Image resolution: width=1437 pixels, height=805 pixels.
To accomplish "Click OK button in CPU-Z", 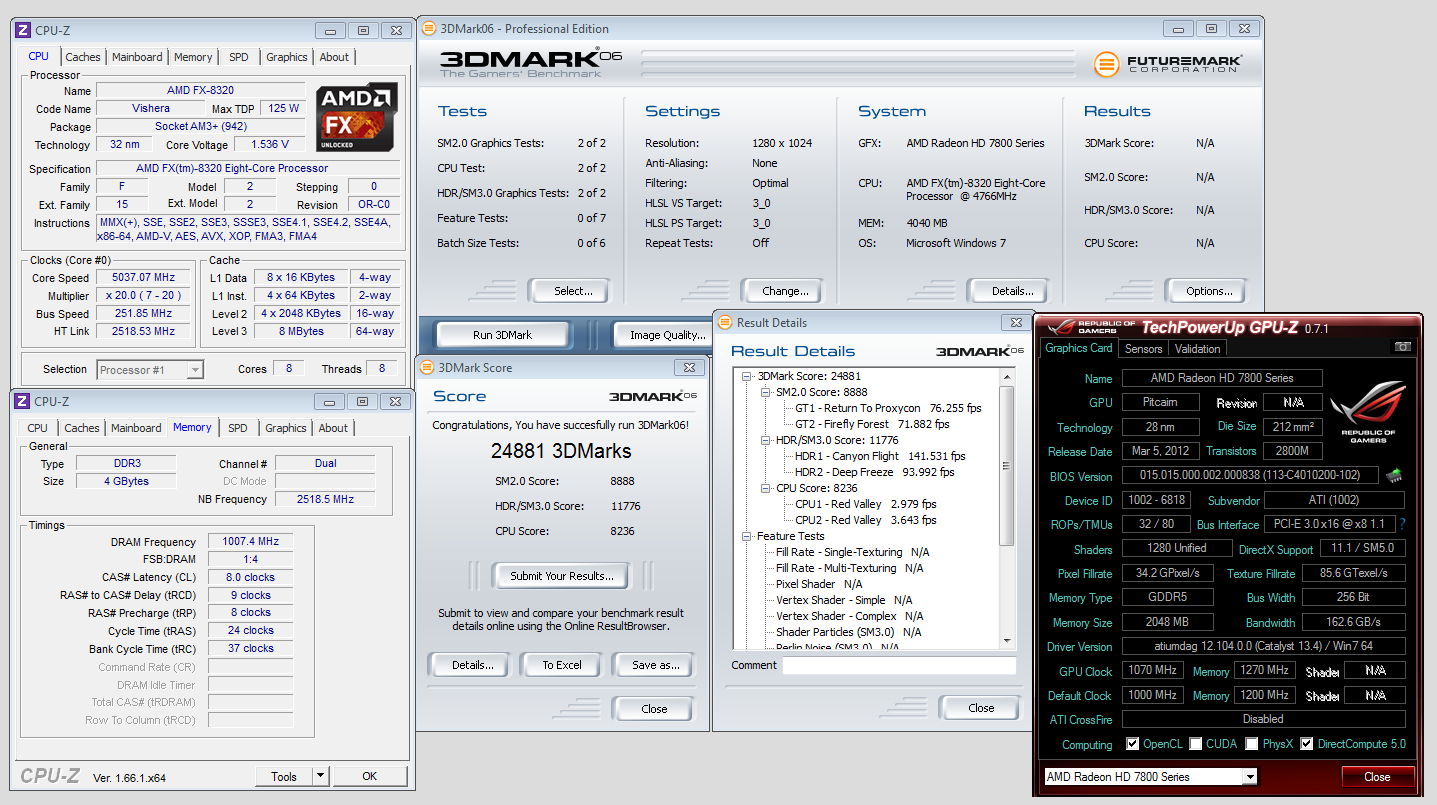I will coord(370,776).
